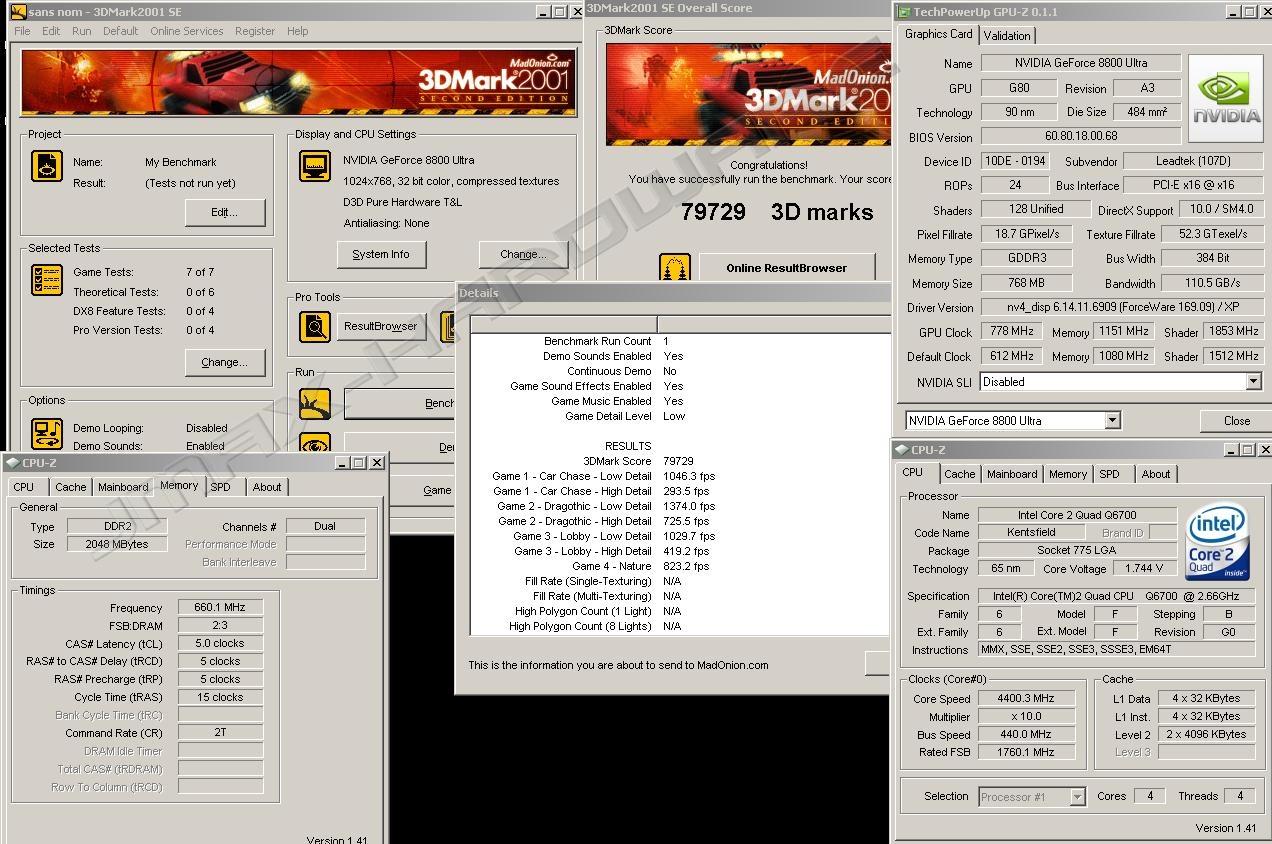1272x844 pixels.
Task: Open About tab in right CPU-Z window
Action: pyautogui.click(x=1156, y=474)
